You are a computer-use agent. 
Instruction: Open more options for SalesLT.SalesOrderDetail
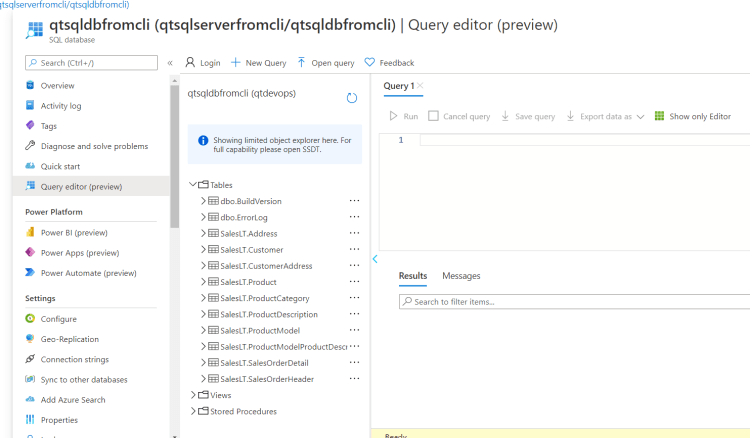354,362
